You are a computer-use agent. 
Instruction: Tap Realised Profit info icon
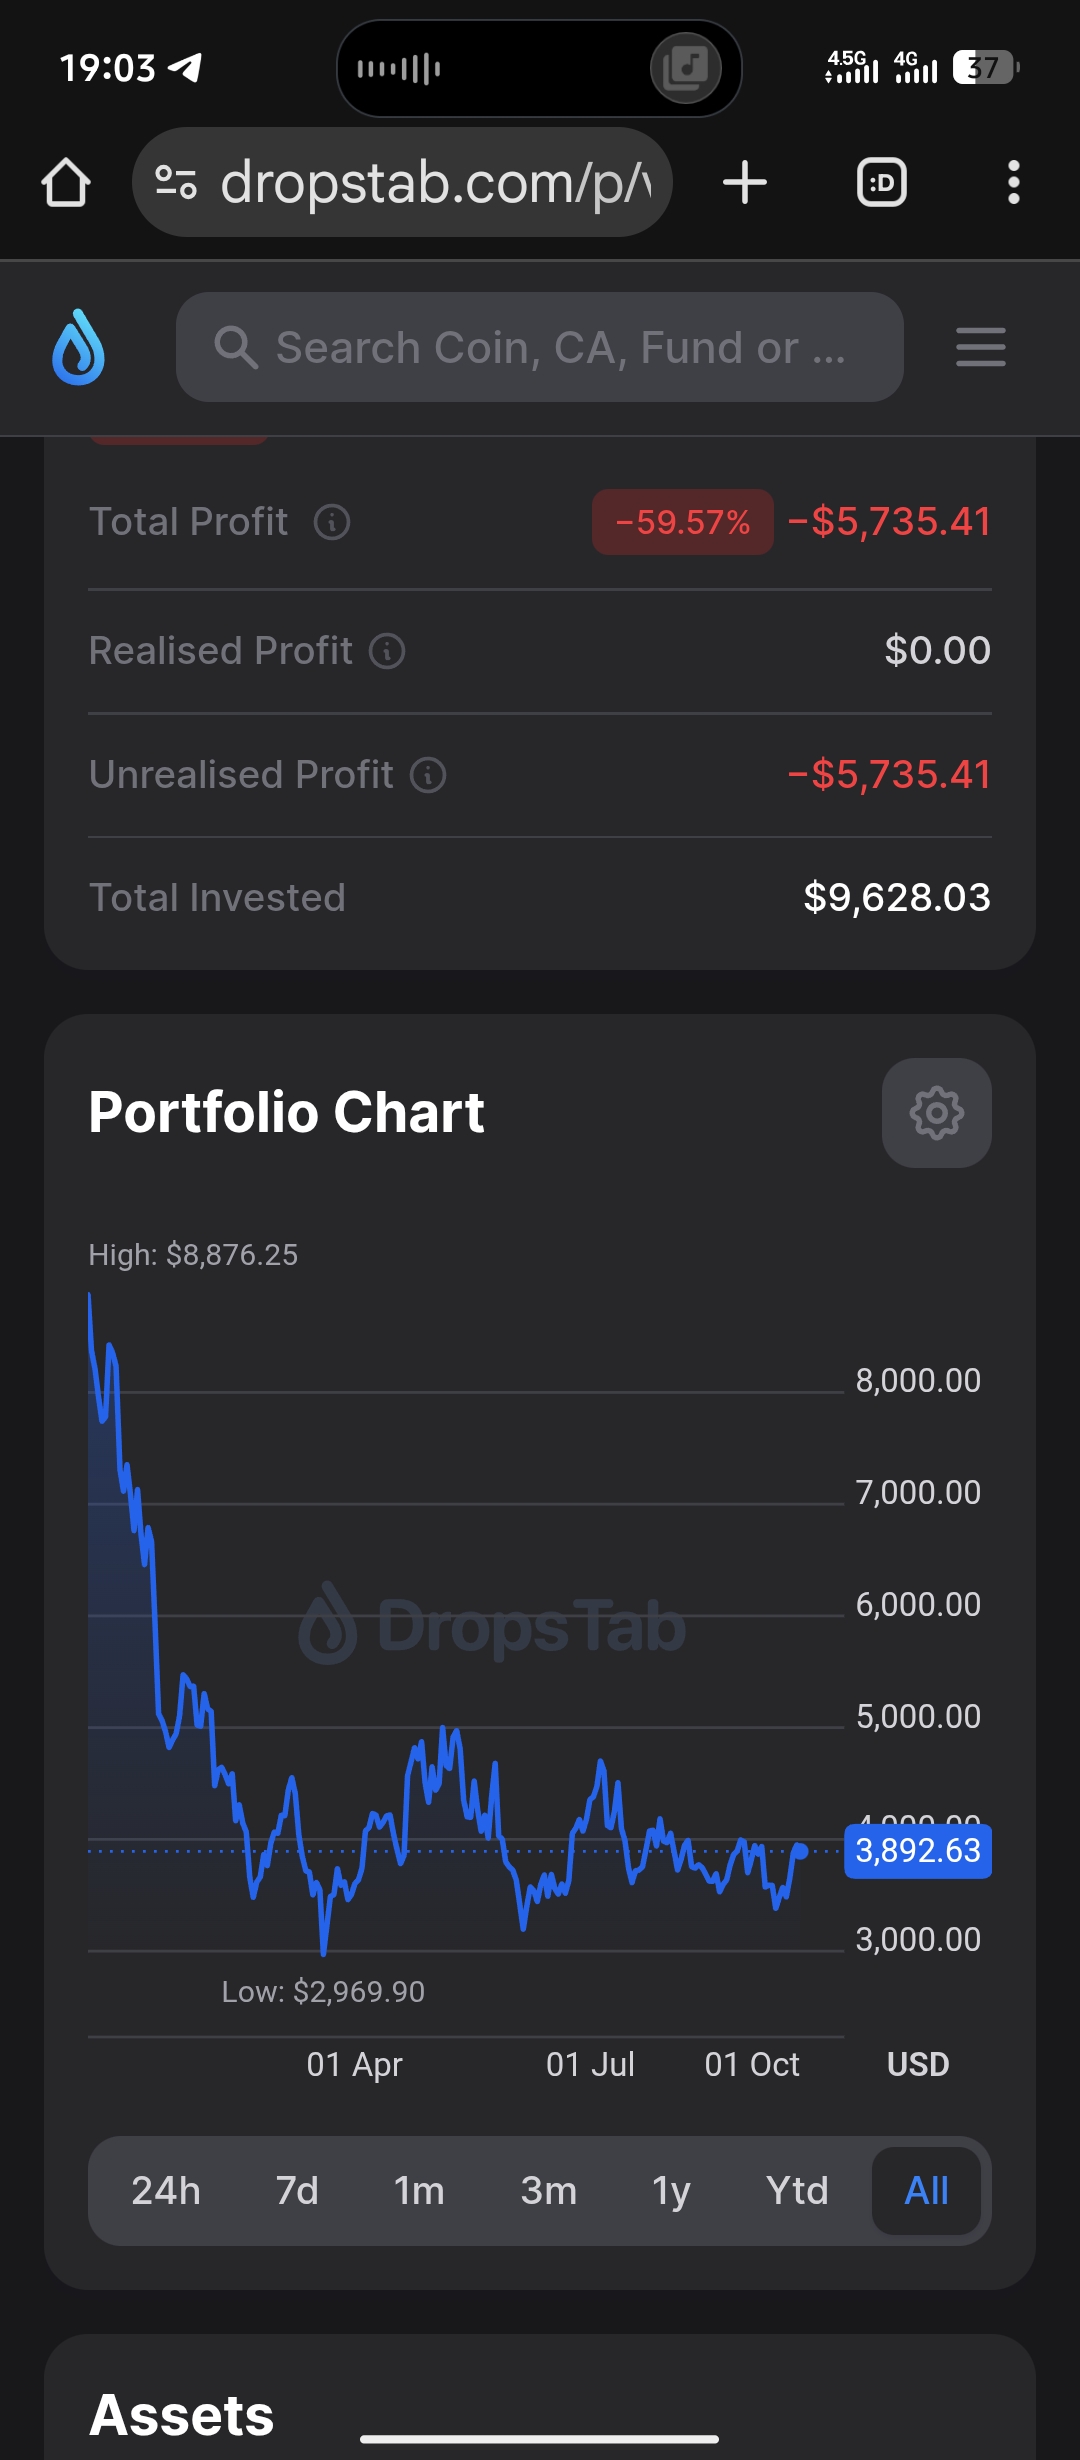387,651
